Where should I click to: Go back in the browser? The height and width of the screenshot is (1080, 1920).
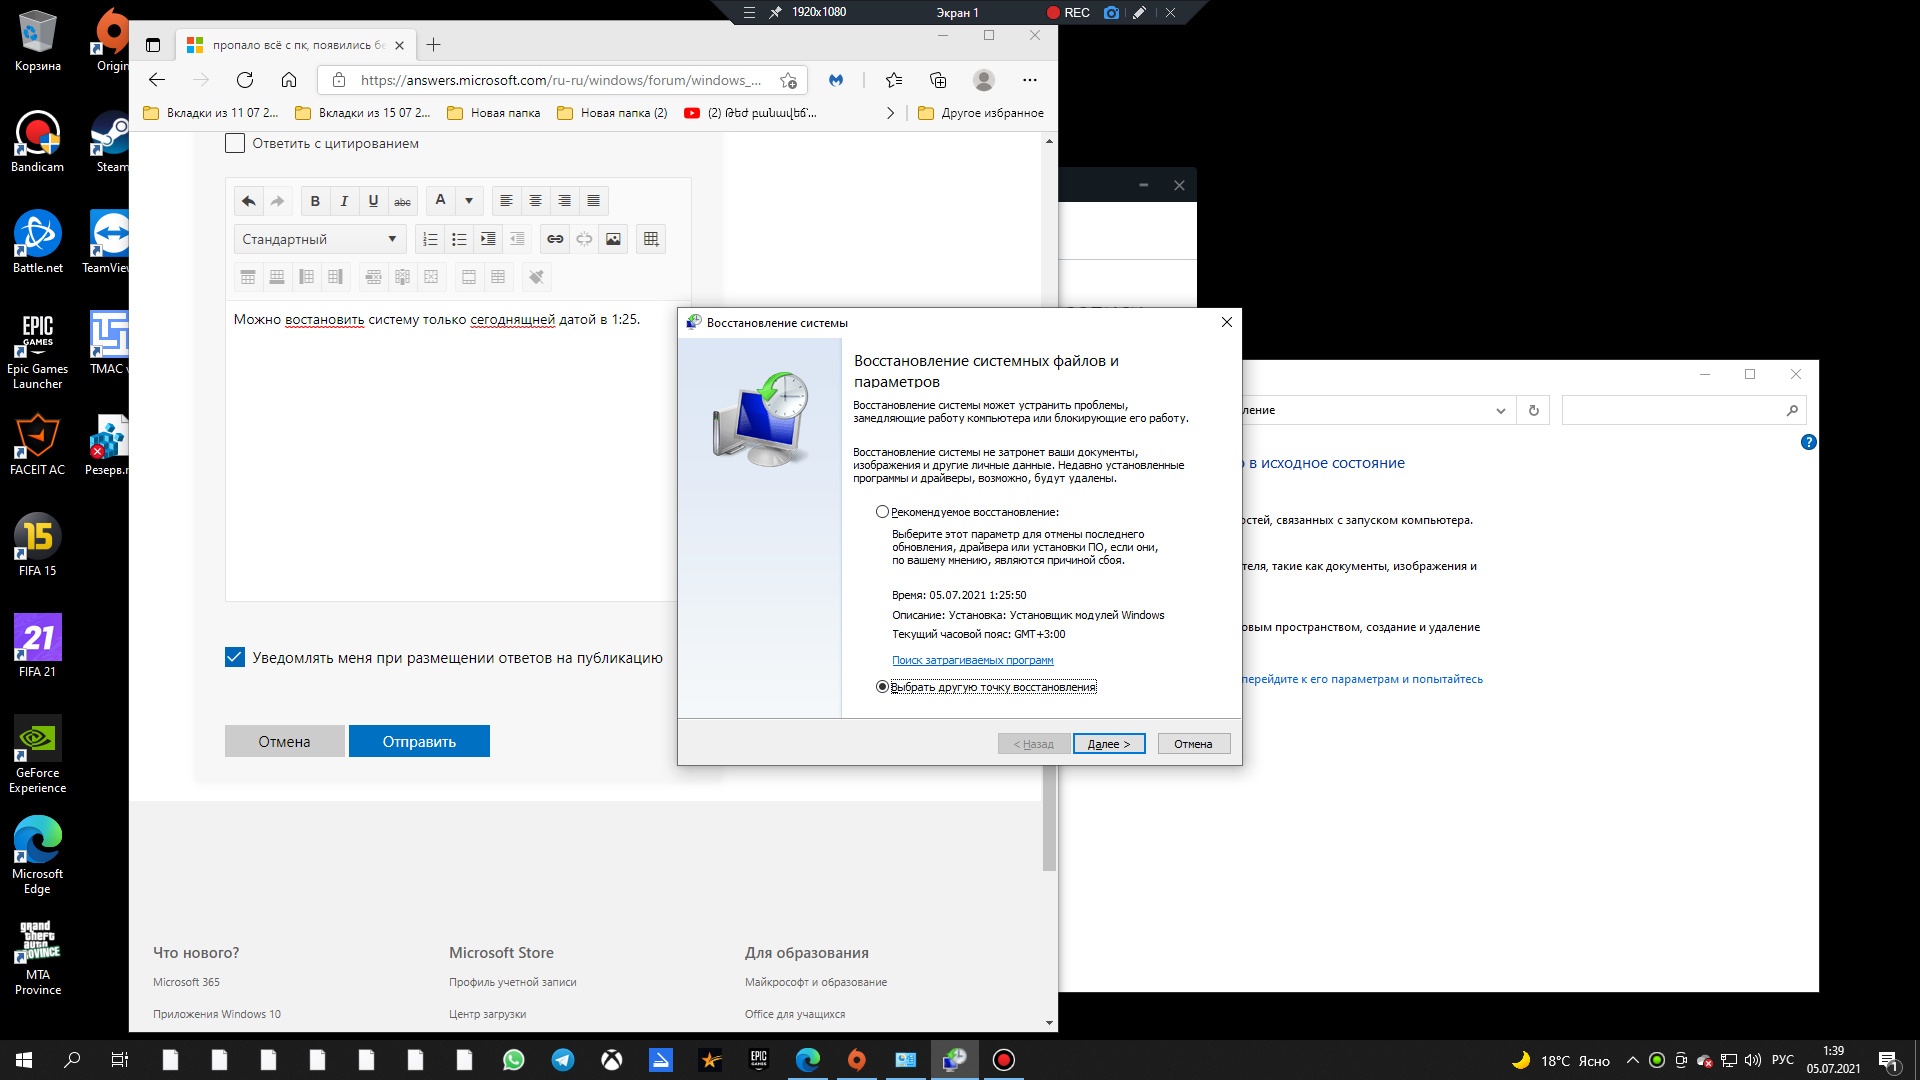pyautogui.click(x=157, y=80)
